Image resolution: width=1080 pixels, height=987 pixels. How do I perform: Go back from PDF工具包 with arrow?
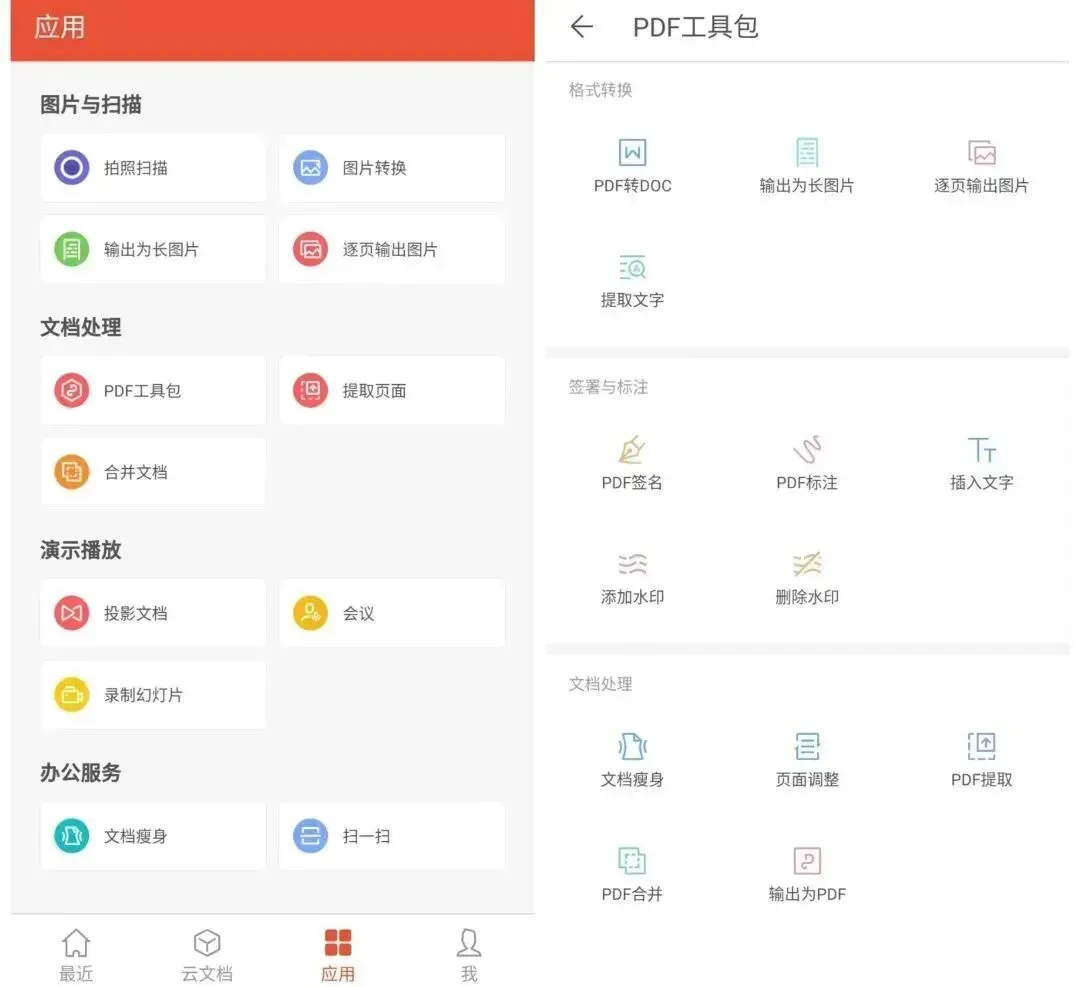[582, 27]
